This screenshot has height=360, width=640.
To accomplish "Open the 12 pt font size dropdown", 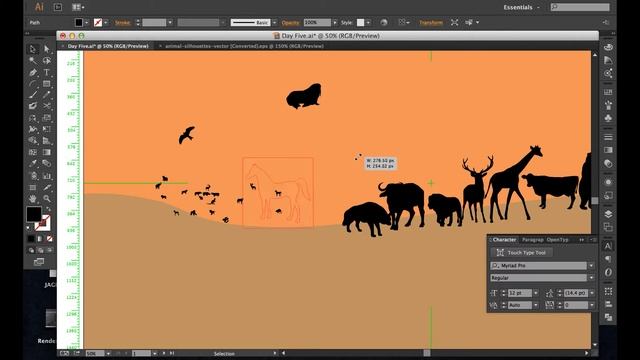I will click(x=536, y=293).
